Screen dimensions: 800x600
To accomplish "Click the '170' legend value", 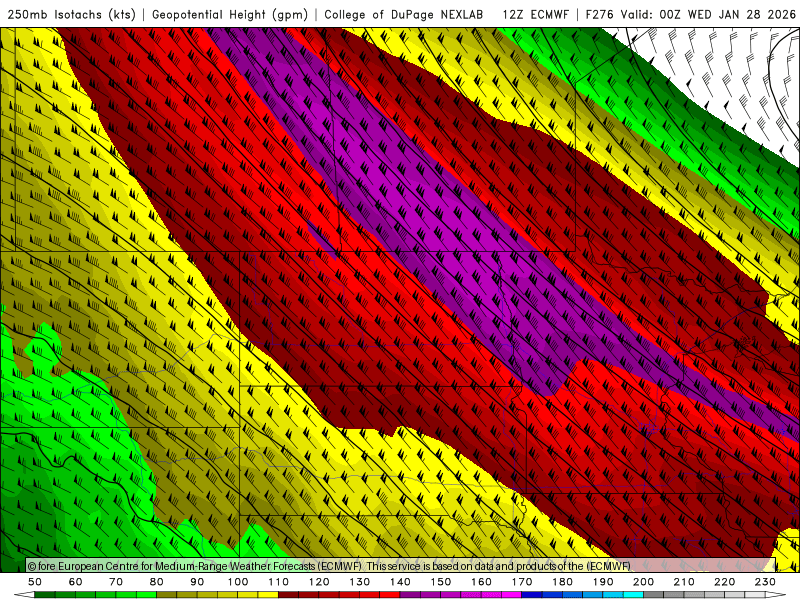I will pos(522,582).
